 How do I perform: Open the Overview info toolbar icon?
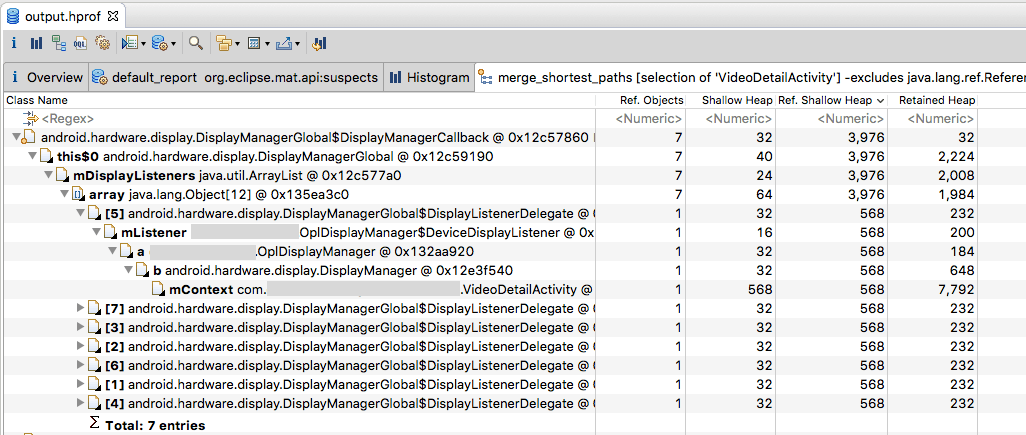pyautogui.click(x=15, y=43)
